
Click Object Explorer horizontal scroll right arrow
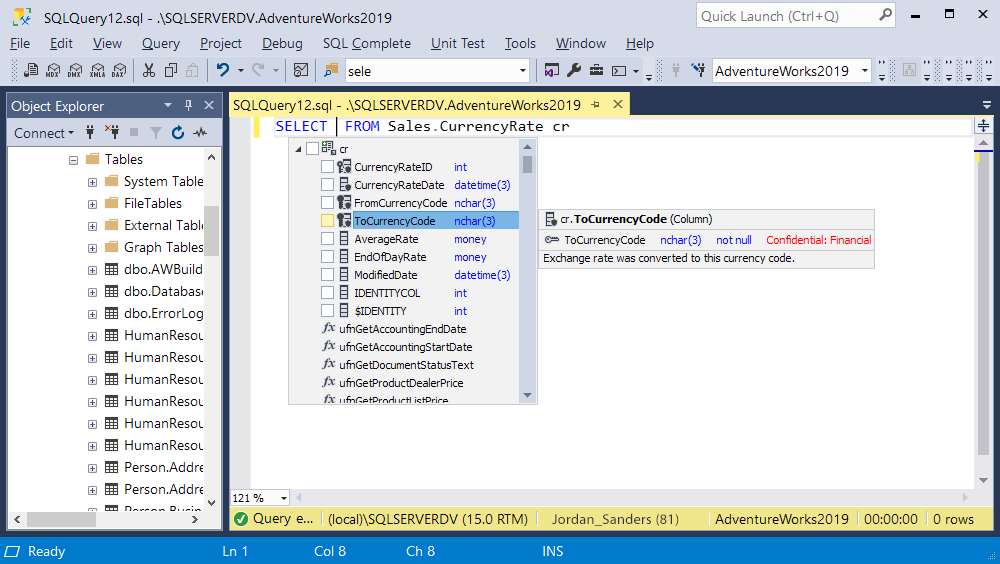(x=195, y=519)
